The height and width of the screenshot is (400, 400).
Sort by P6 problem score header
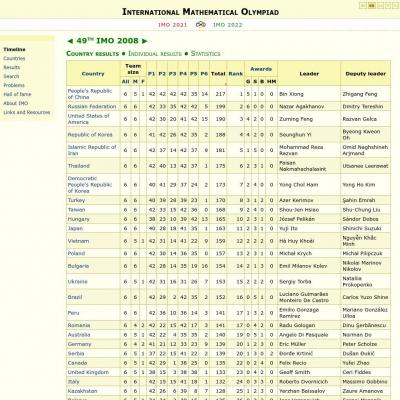click(204, 74)
